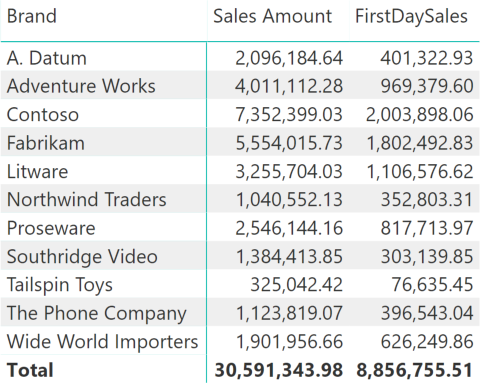The height and width of the screenshot is (383, 480).
Task: Click total FirstDaySales value 8,856,755.51
Action: [x=414, y=370]
